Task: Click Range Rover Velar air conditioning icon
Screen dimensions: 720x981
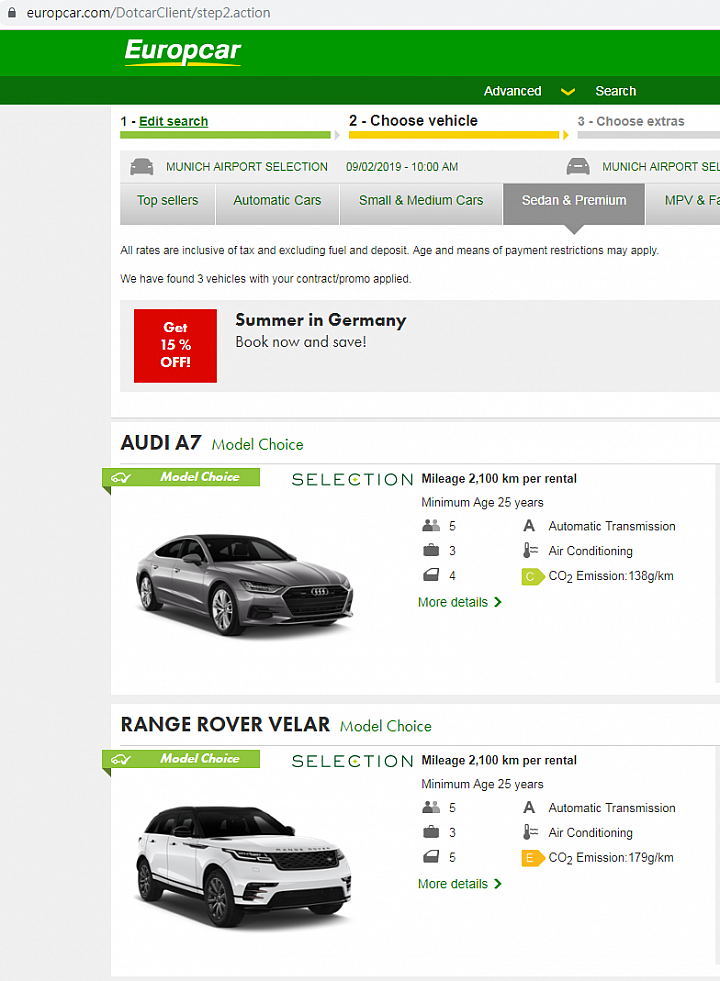Action: pos(530,832)
